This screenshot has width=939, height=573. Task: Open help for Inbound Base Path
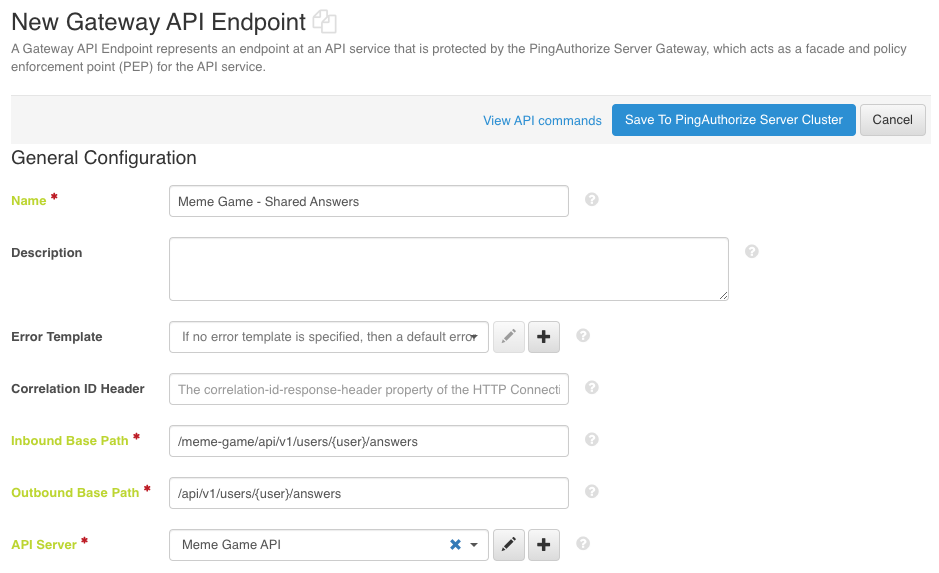click(x=591, y=440)
